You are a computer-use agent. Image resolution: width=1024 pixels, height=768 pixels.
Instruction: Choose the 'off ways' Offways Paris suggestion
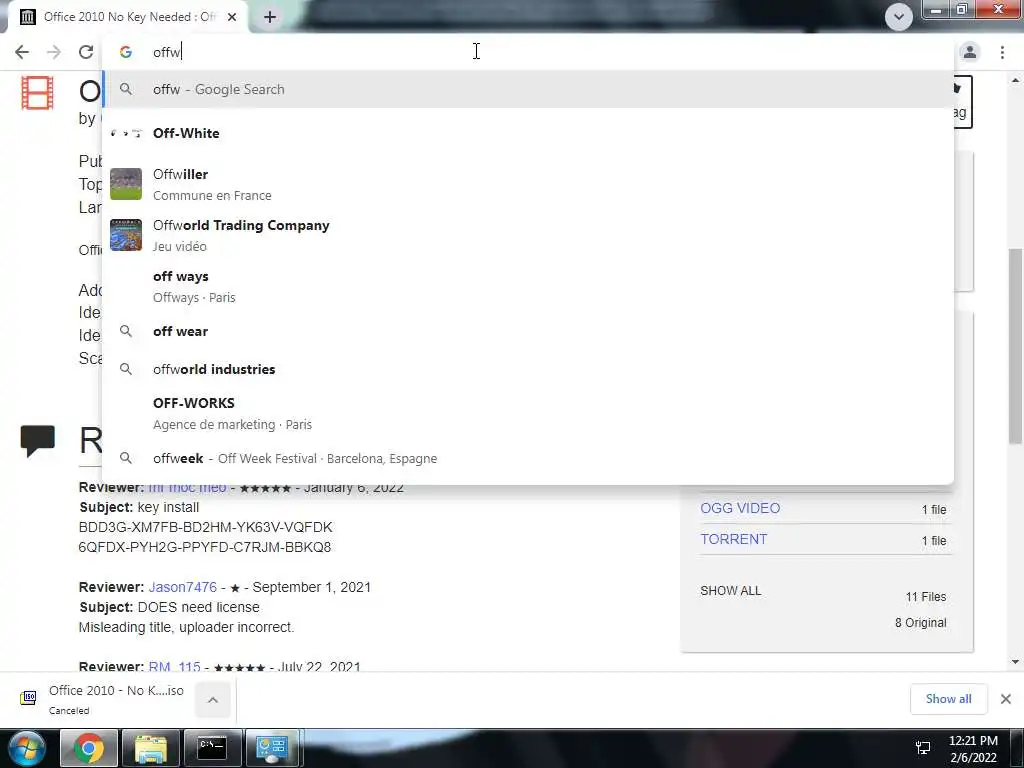click(528, 286)
